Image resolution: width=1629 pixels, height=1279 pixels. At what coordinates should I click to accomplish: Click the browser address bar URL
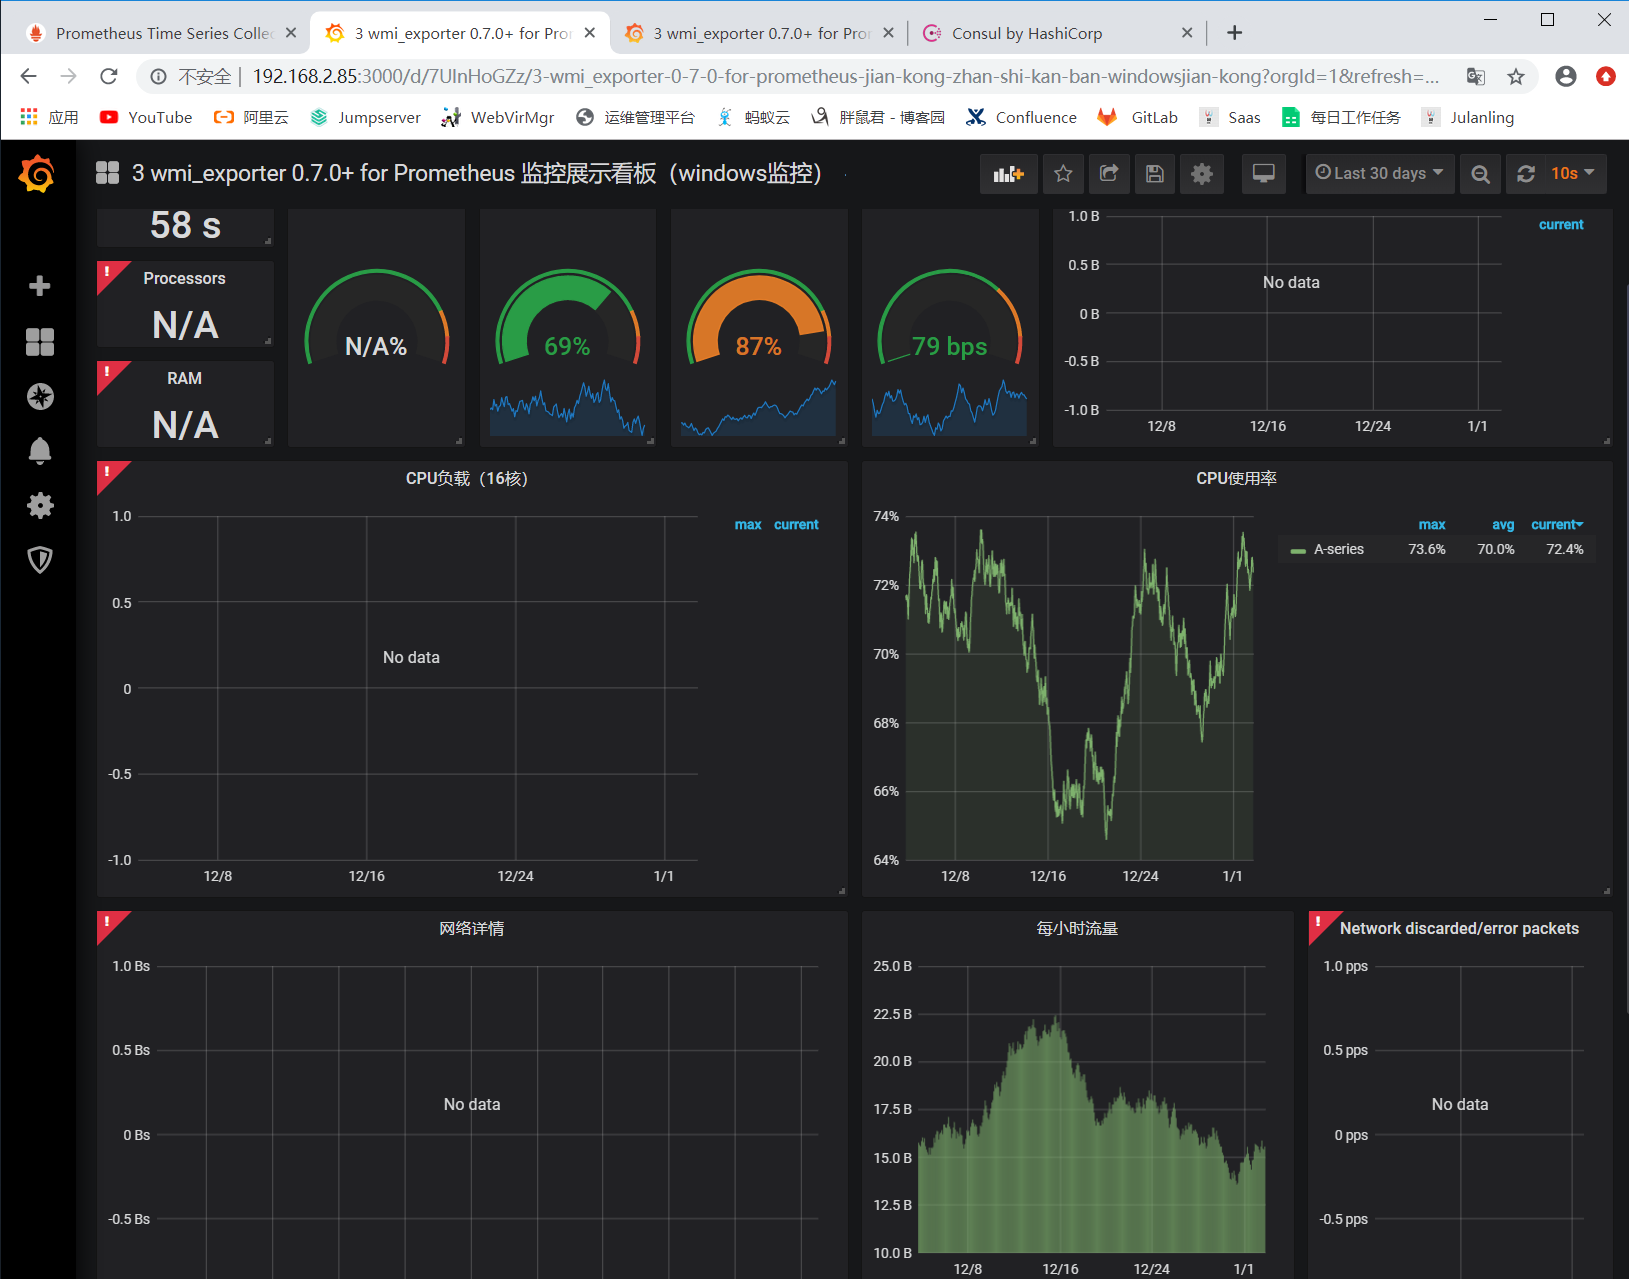pos(845,76)
